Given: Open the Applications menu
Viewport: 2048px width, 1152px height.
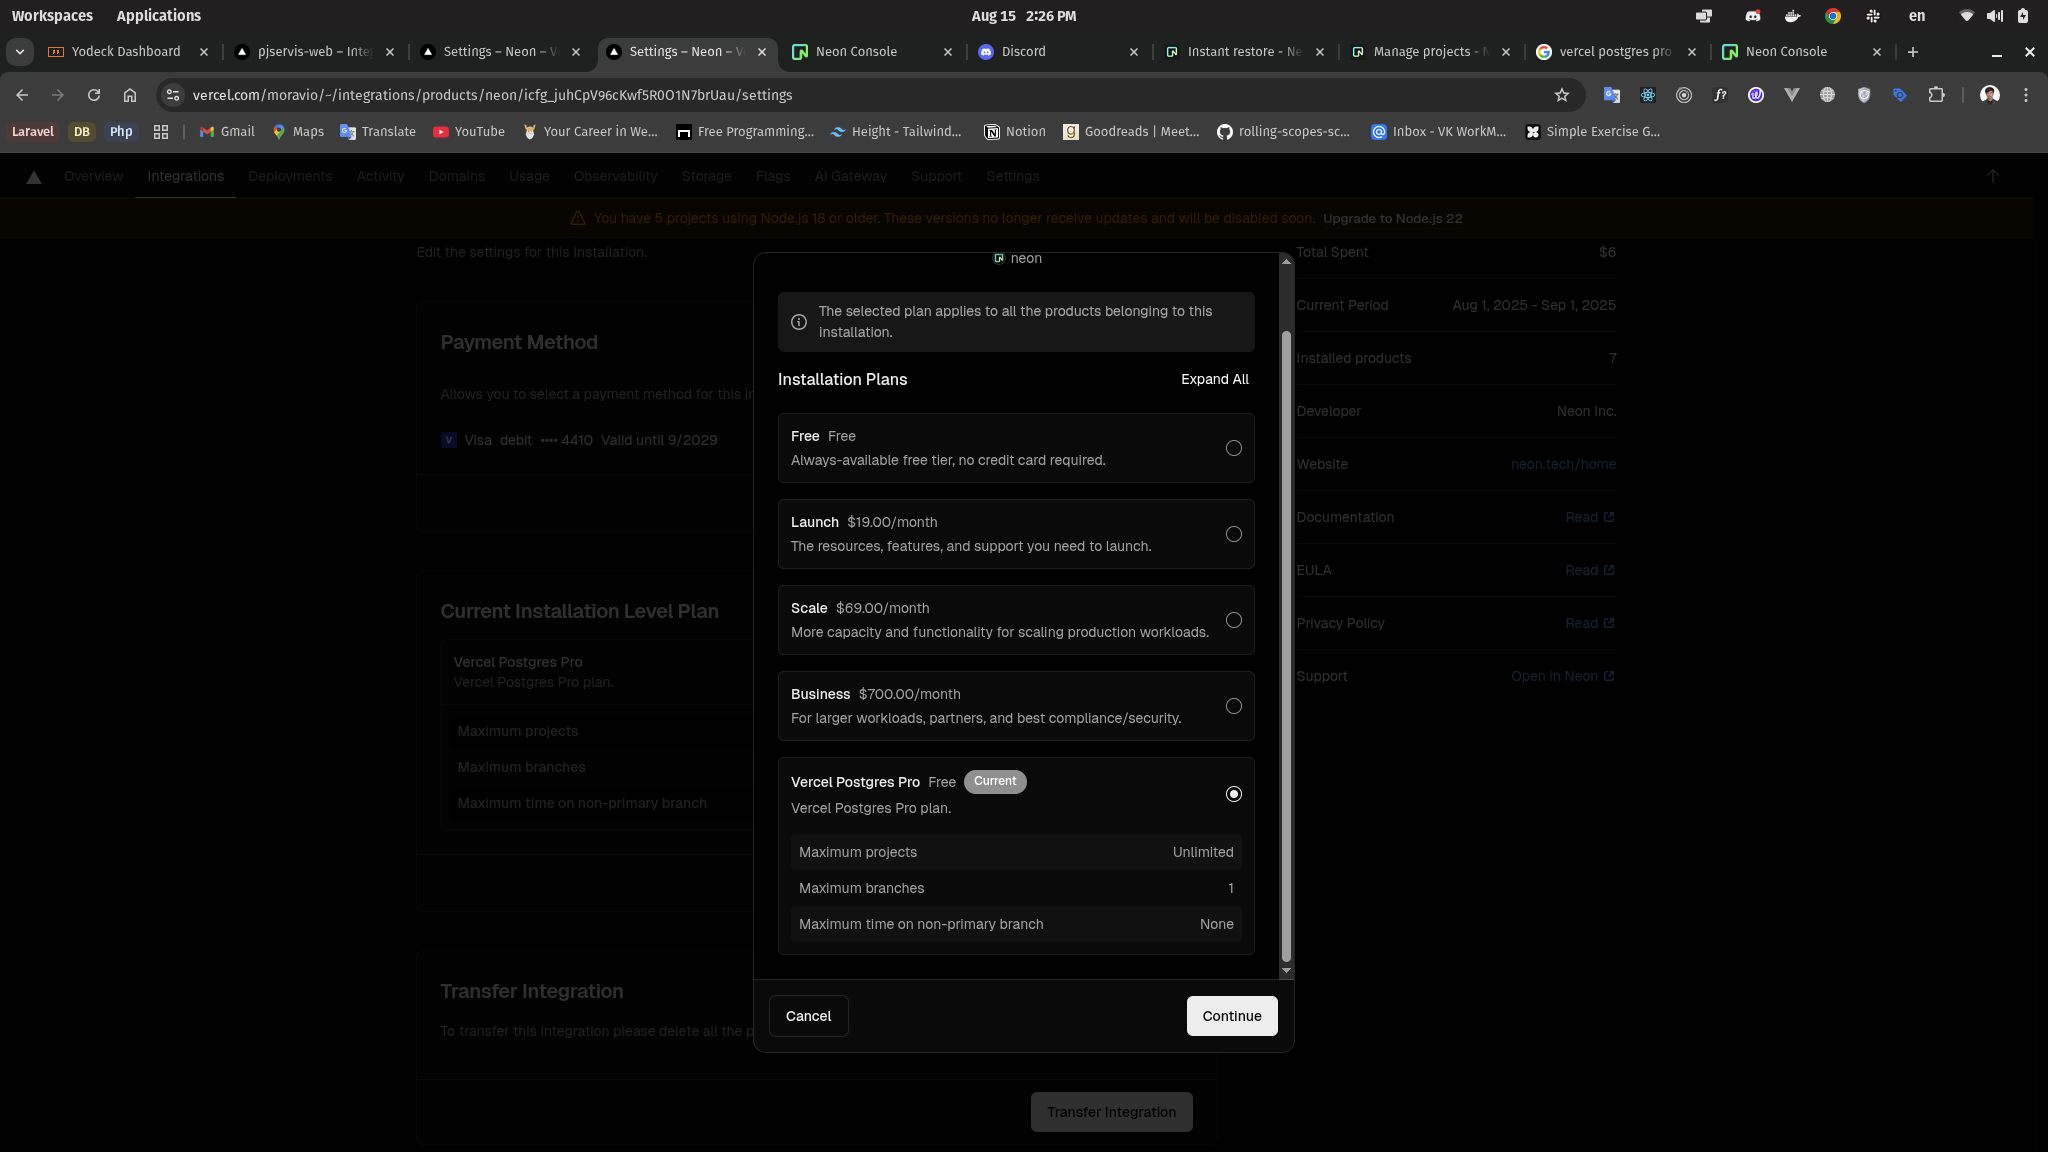Looking at the screenshot, I should click(x=158, y=16).
